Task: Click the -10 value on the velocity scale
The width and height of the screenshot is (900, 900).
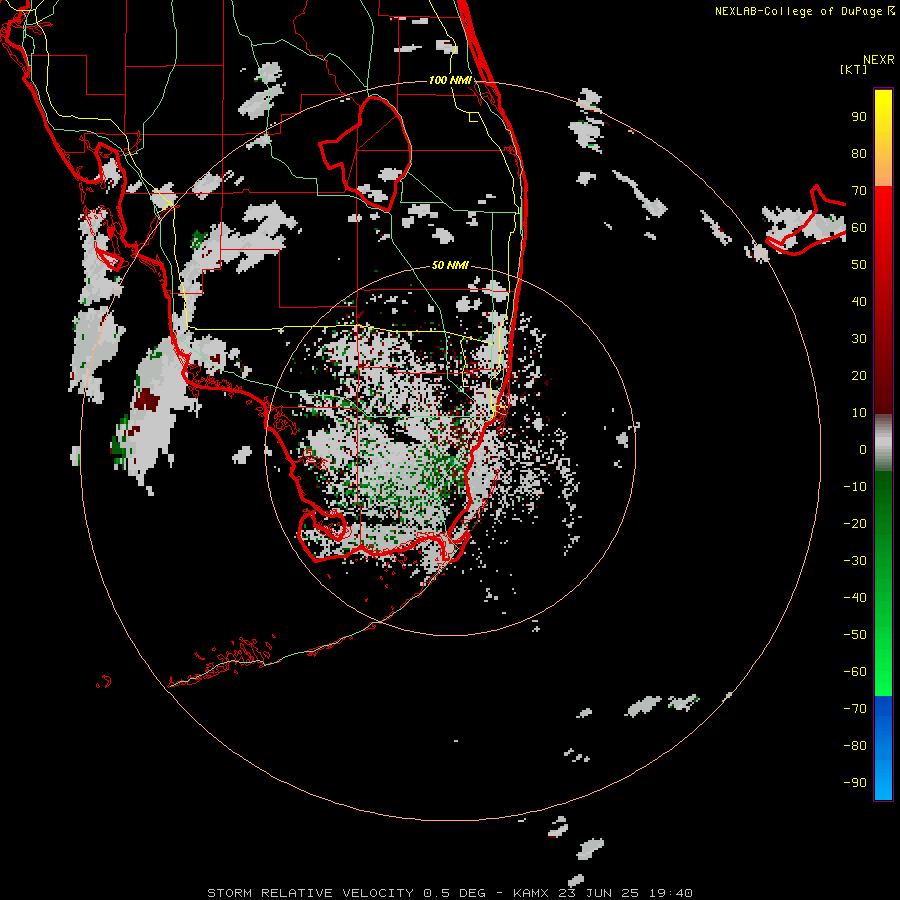Action: pyautogui.click(x=855, y=487)
